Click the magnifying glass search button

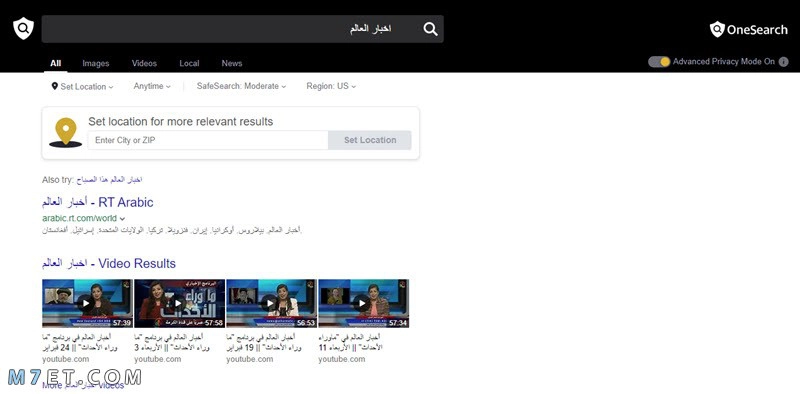click(x=431, y=29)
